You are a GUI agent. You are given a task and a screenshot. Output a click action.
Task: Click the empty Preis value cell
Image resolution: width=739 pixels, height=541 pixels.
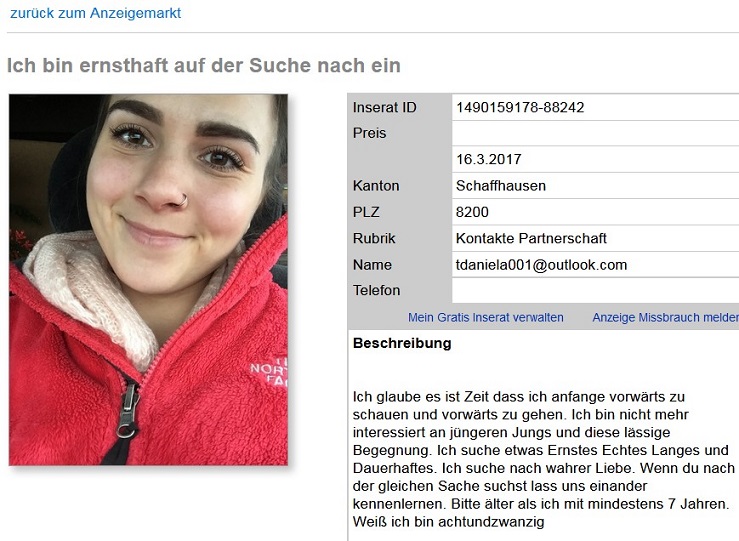[595, 133]
